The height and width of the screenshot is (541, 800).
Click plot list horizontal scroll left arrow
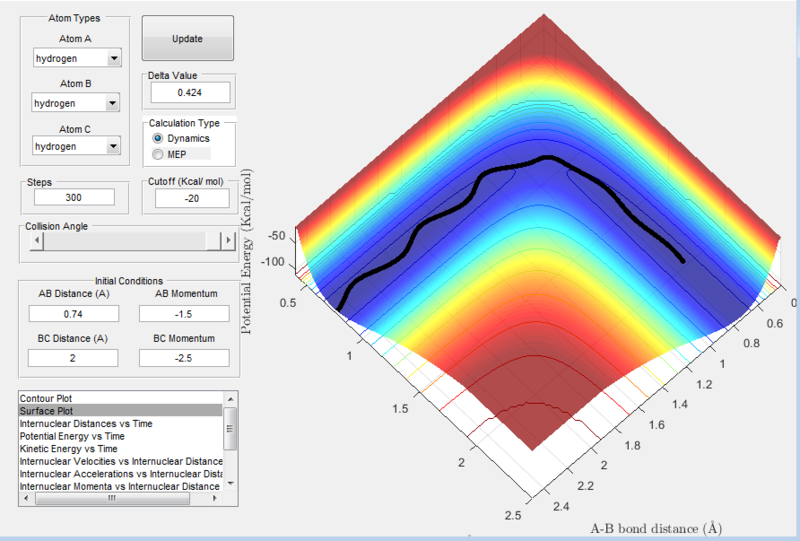[x=27, y=499]
